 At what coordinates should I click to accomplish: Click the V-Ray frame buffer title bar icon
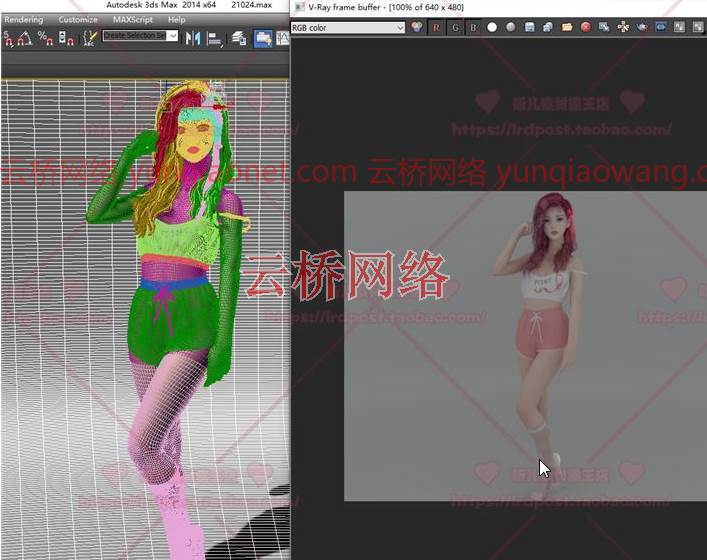299,7
